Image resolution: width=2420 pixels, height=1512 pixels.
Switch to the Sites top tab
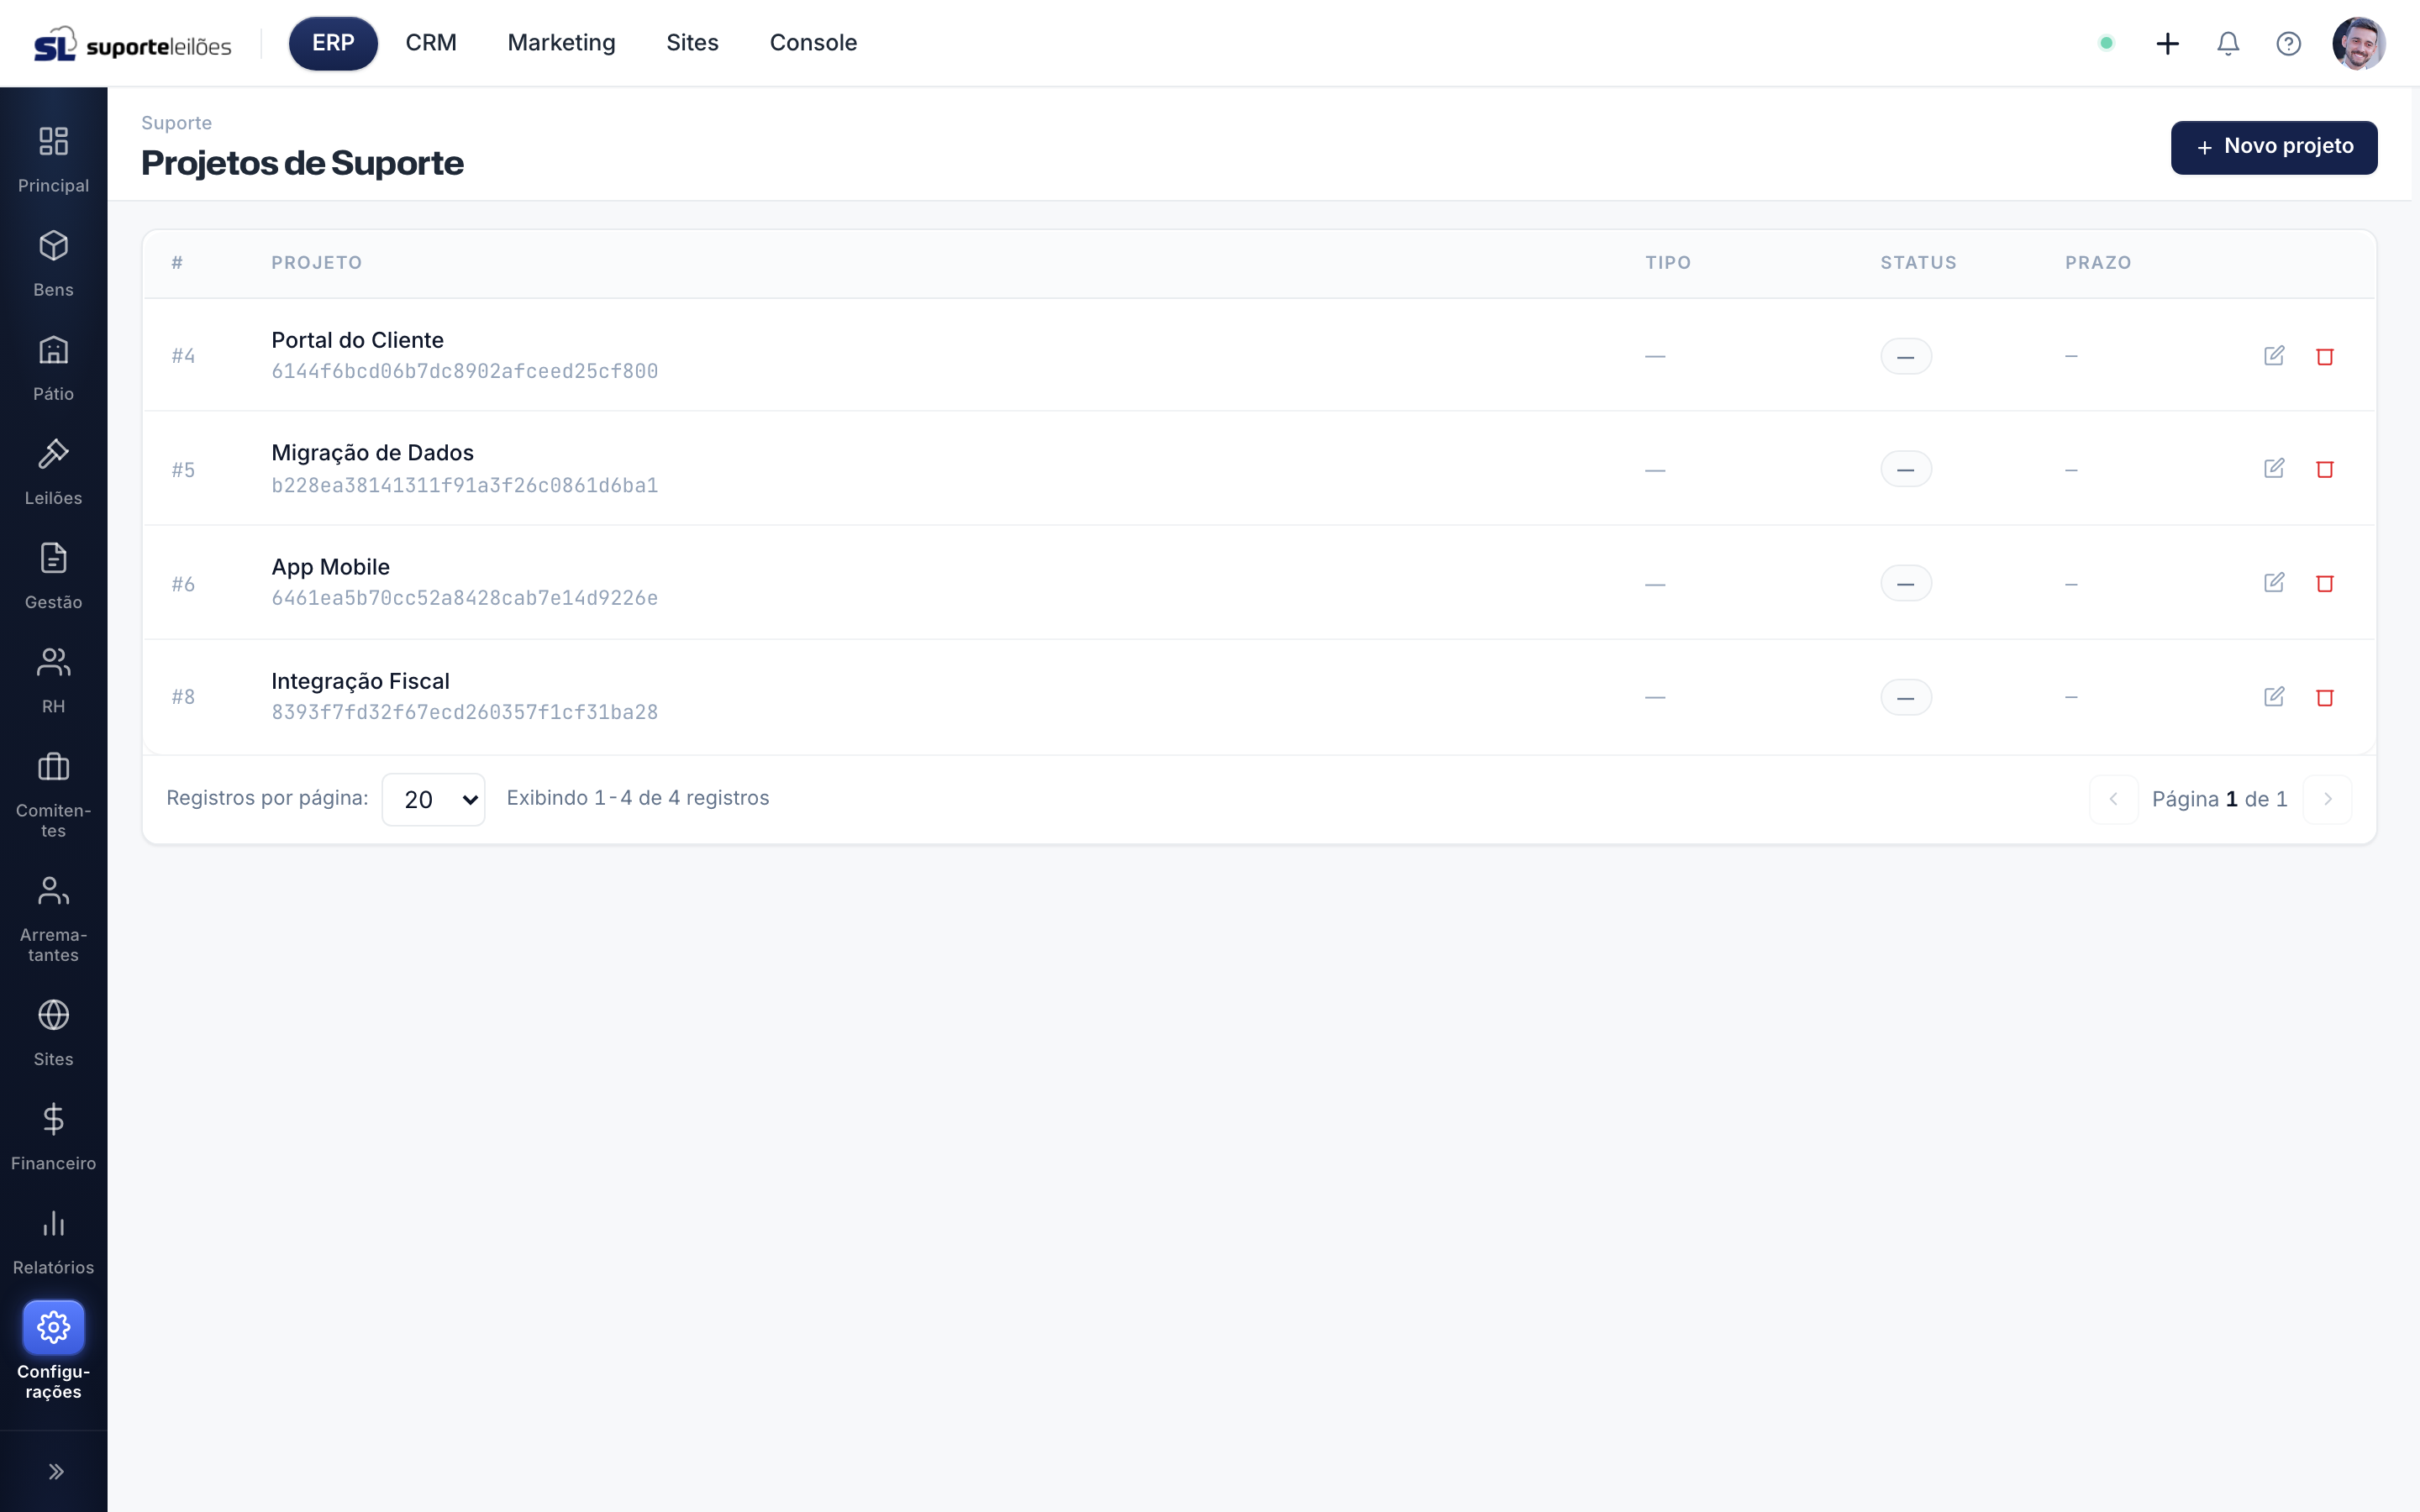pos(692,43)
